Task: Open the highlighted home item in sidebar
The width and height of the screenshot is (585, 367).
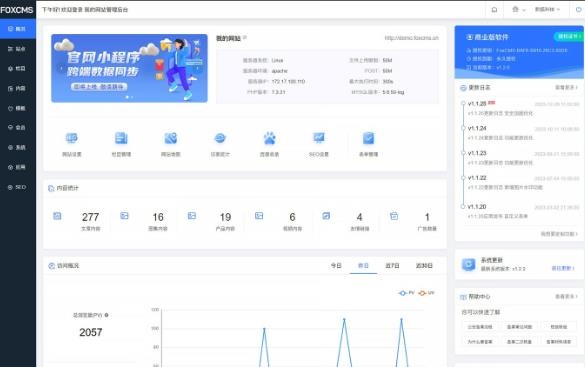Action: (18, 29)
